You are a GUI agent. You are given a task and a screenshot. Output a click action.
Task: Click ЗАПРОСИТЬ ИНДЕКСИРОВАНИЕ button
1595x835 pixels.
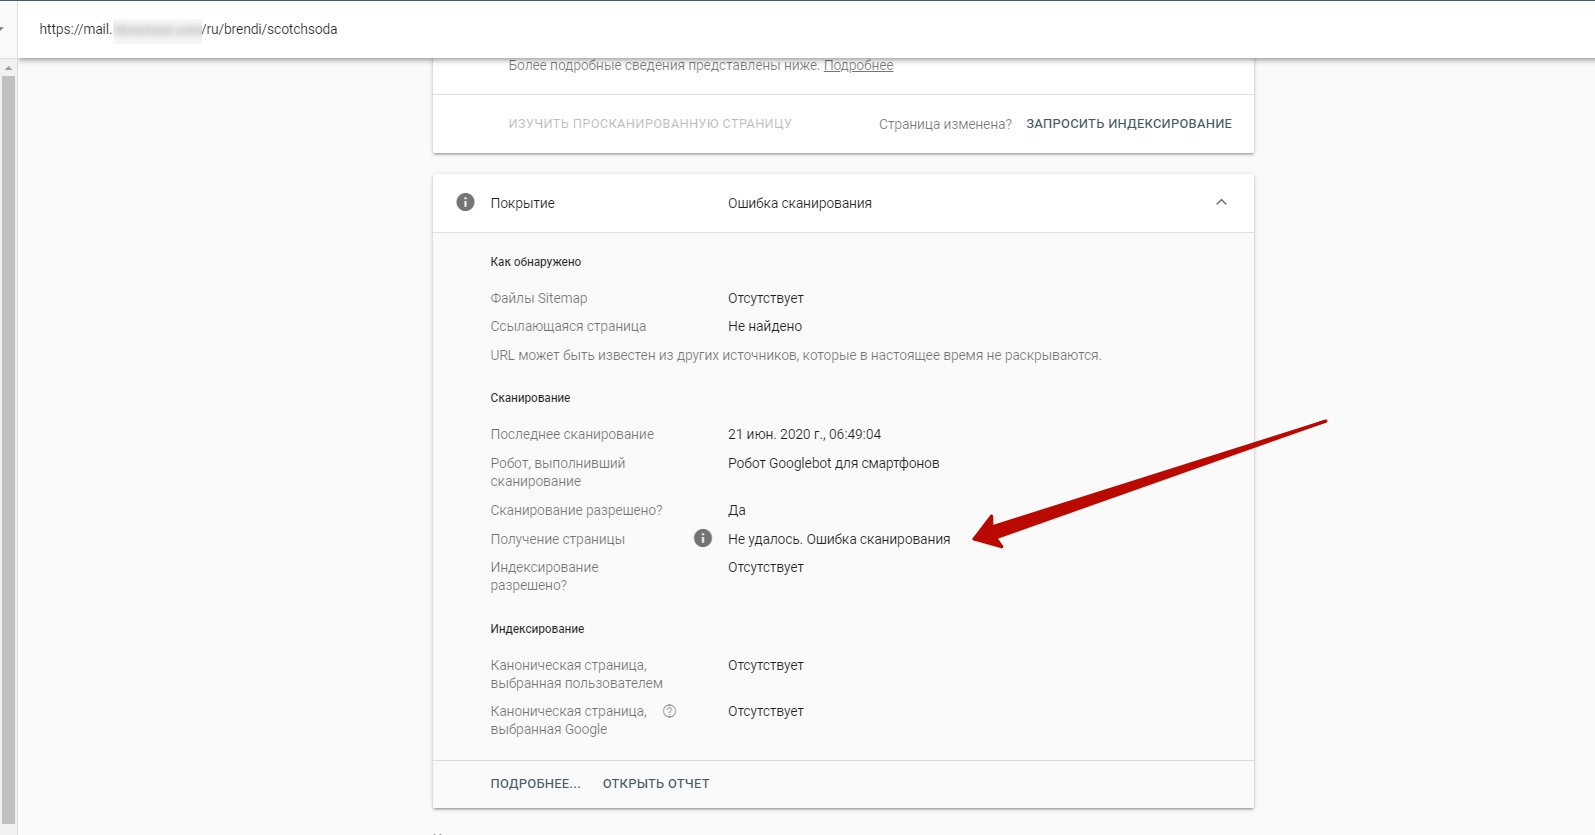(x=1128, y=124)
